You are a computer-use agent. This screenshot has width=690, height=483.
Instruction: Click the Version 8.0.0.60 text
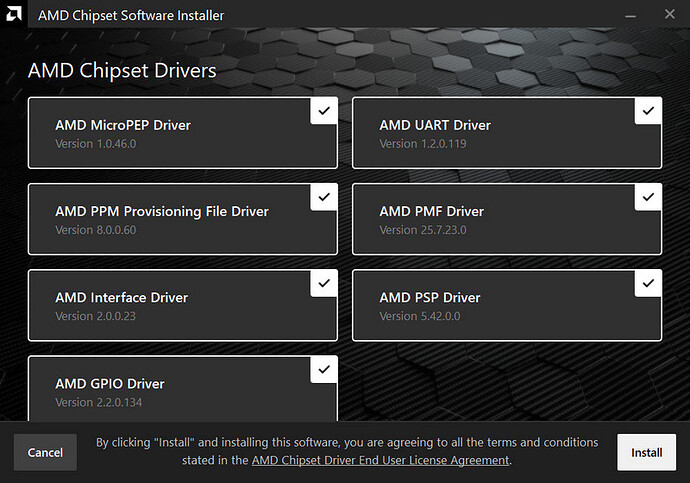pyautogui.click(x=95, y=230)
